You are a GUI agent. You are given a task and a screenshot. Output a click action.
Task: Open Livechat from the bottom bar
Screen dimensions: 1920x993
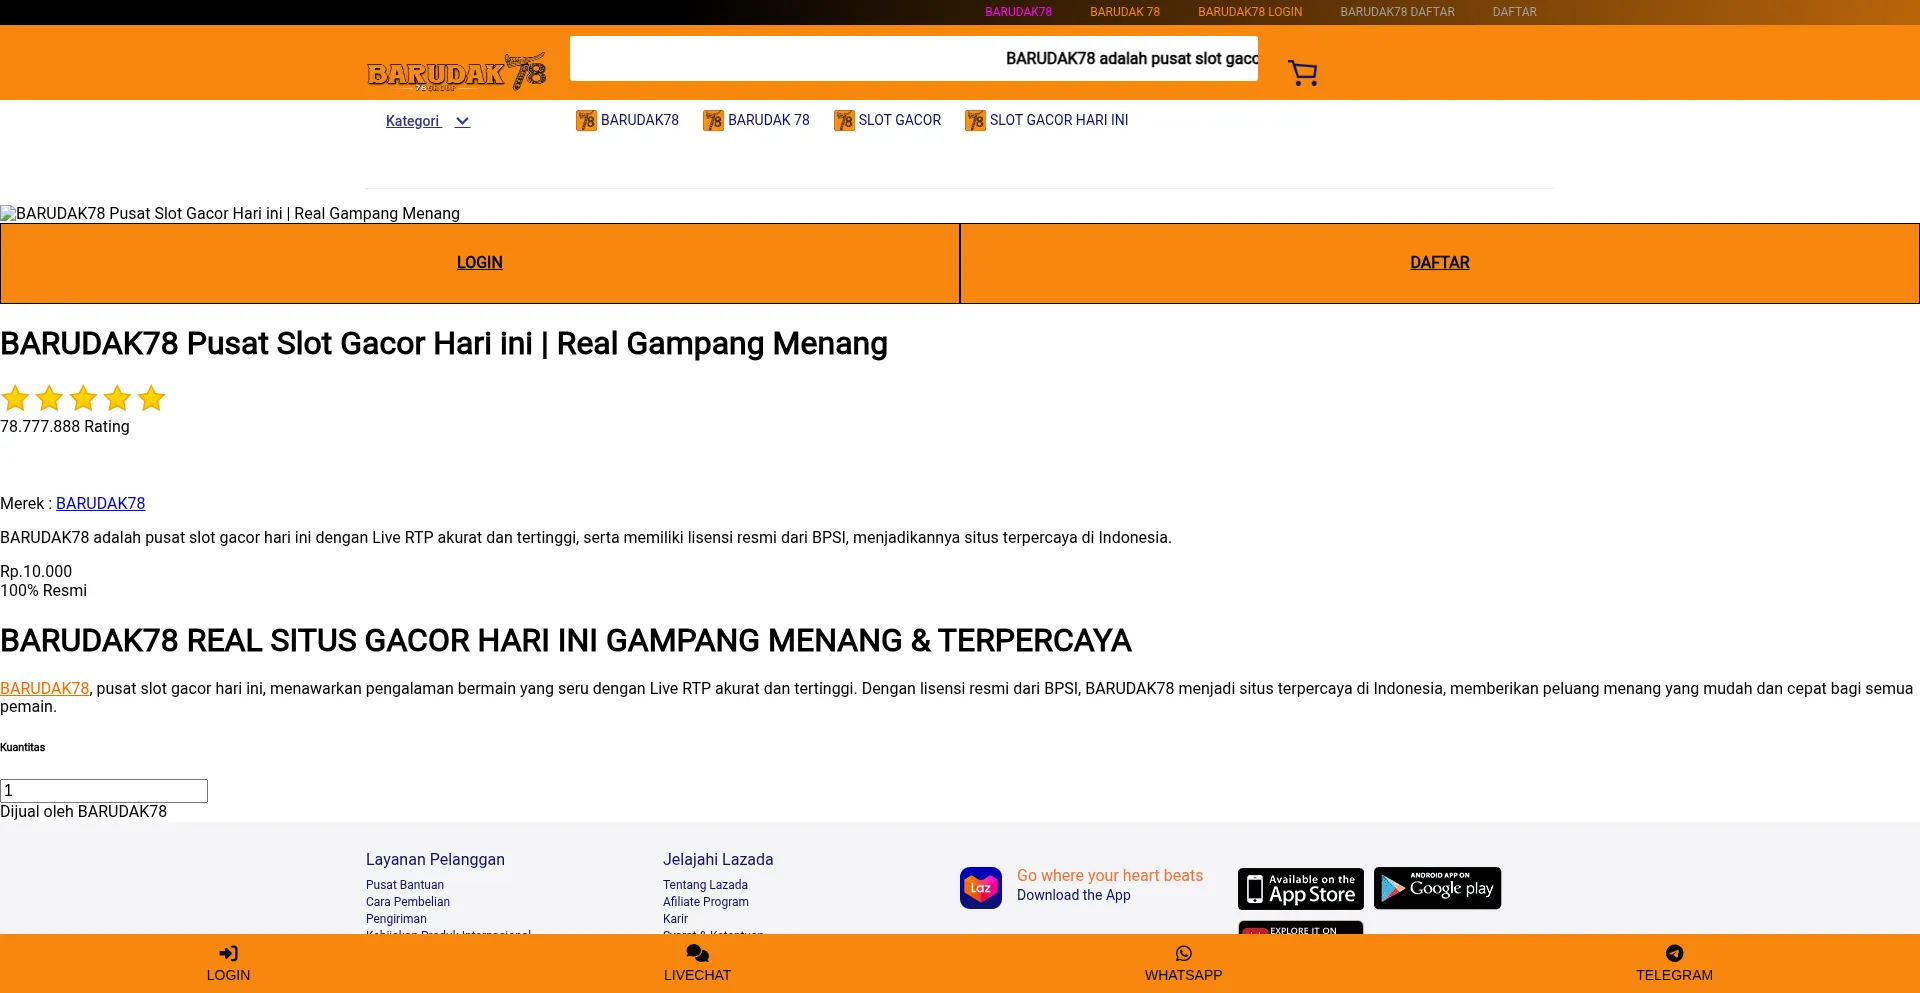pyautogui.click(x=697, y=964)
